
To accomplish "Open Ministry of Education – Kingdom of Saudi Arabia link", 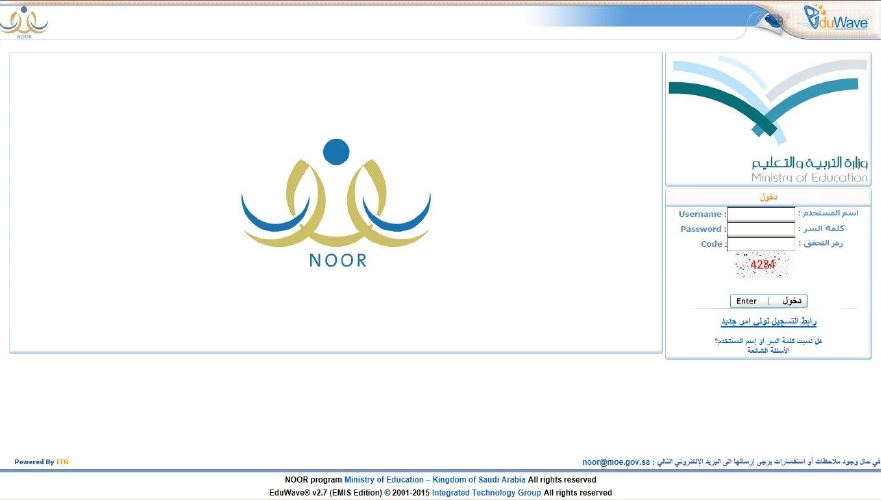I will pyautogui.click(x=435, y=480).
